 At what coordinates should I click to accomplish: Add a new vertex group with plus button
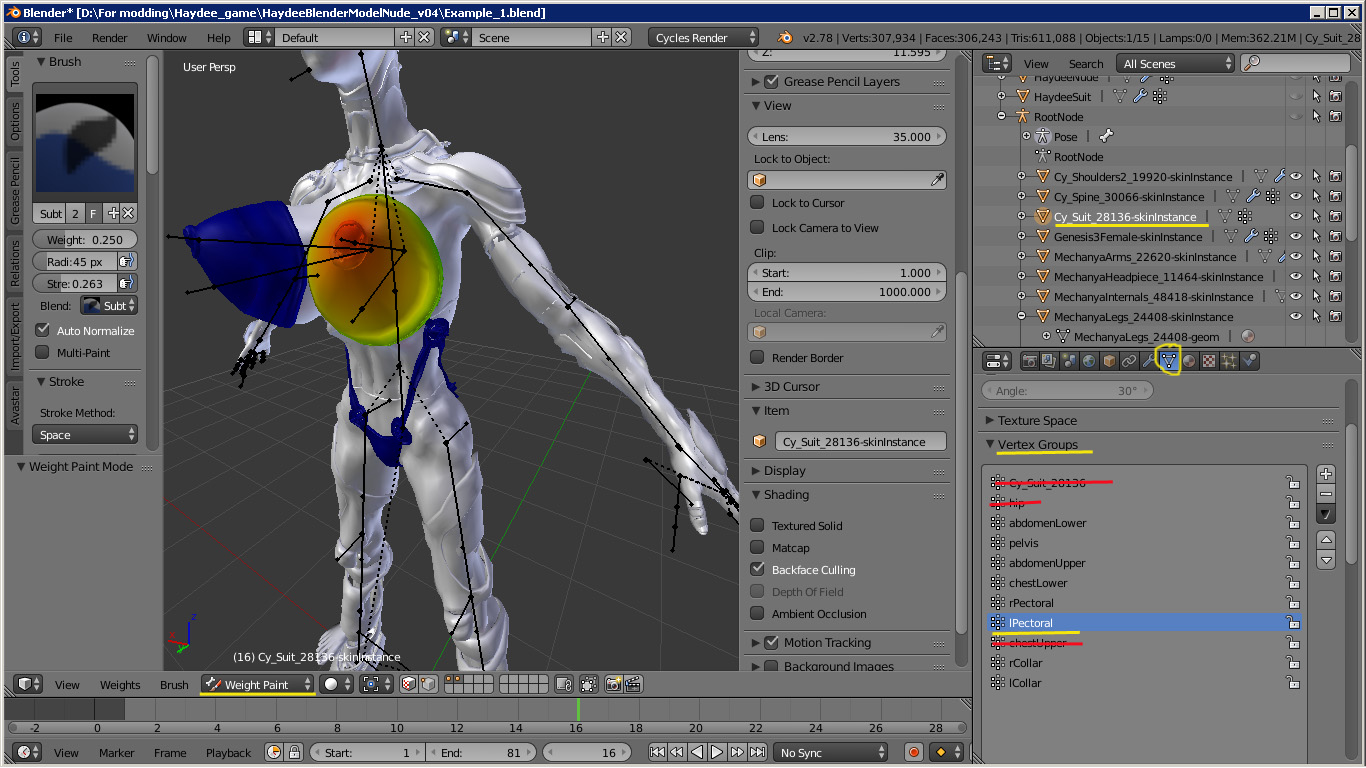[x=1326, y=474]
